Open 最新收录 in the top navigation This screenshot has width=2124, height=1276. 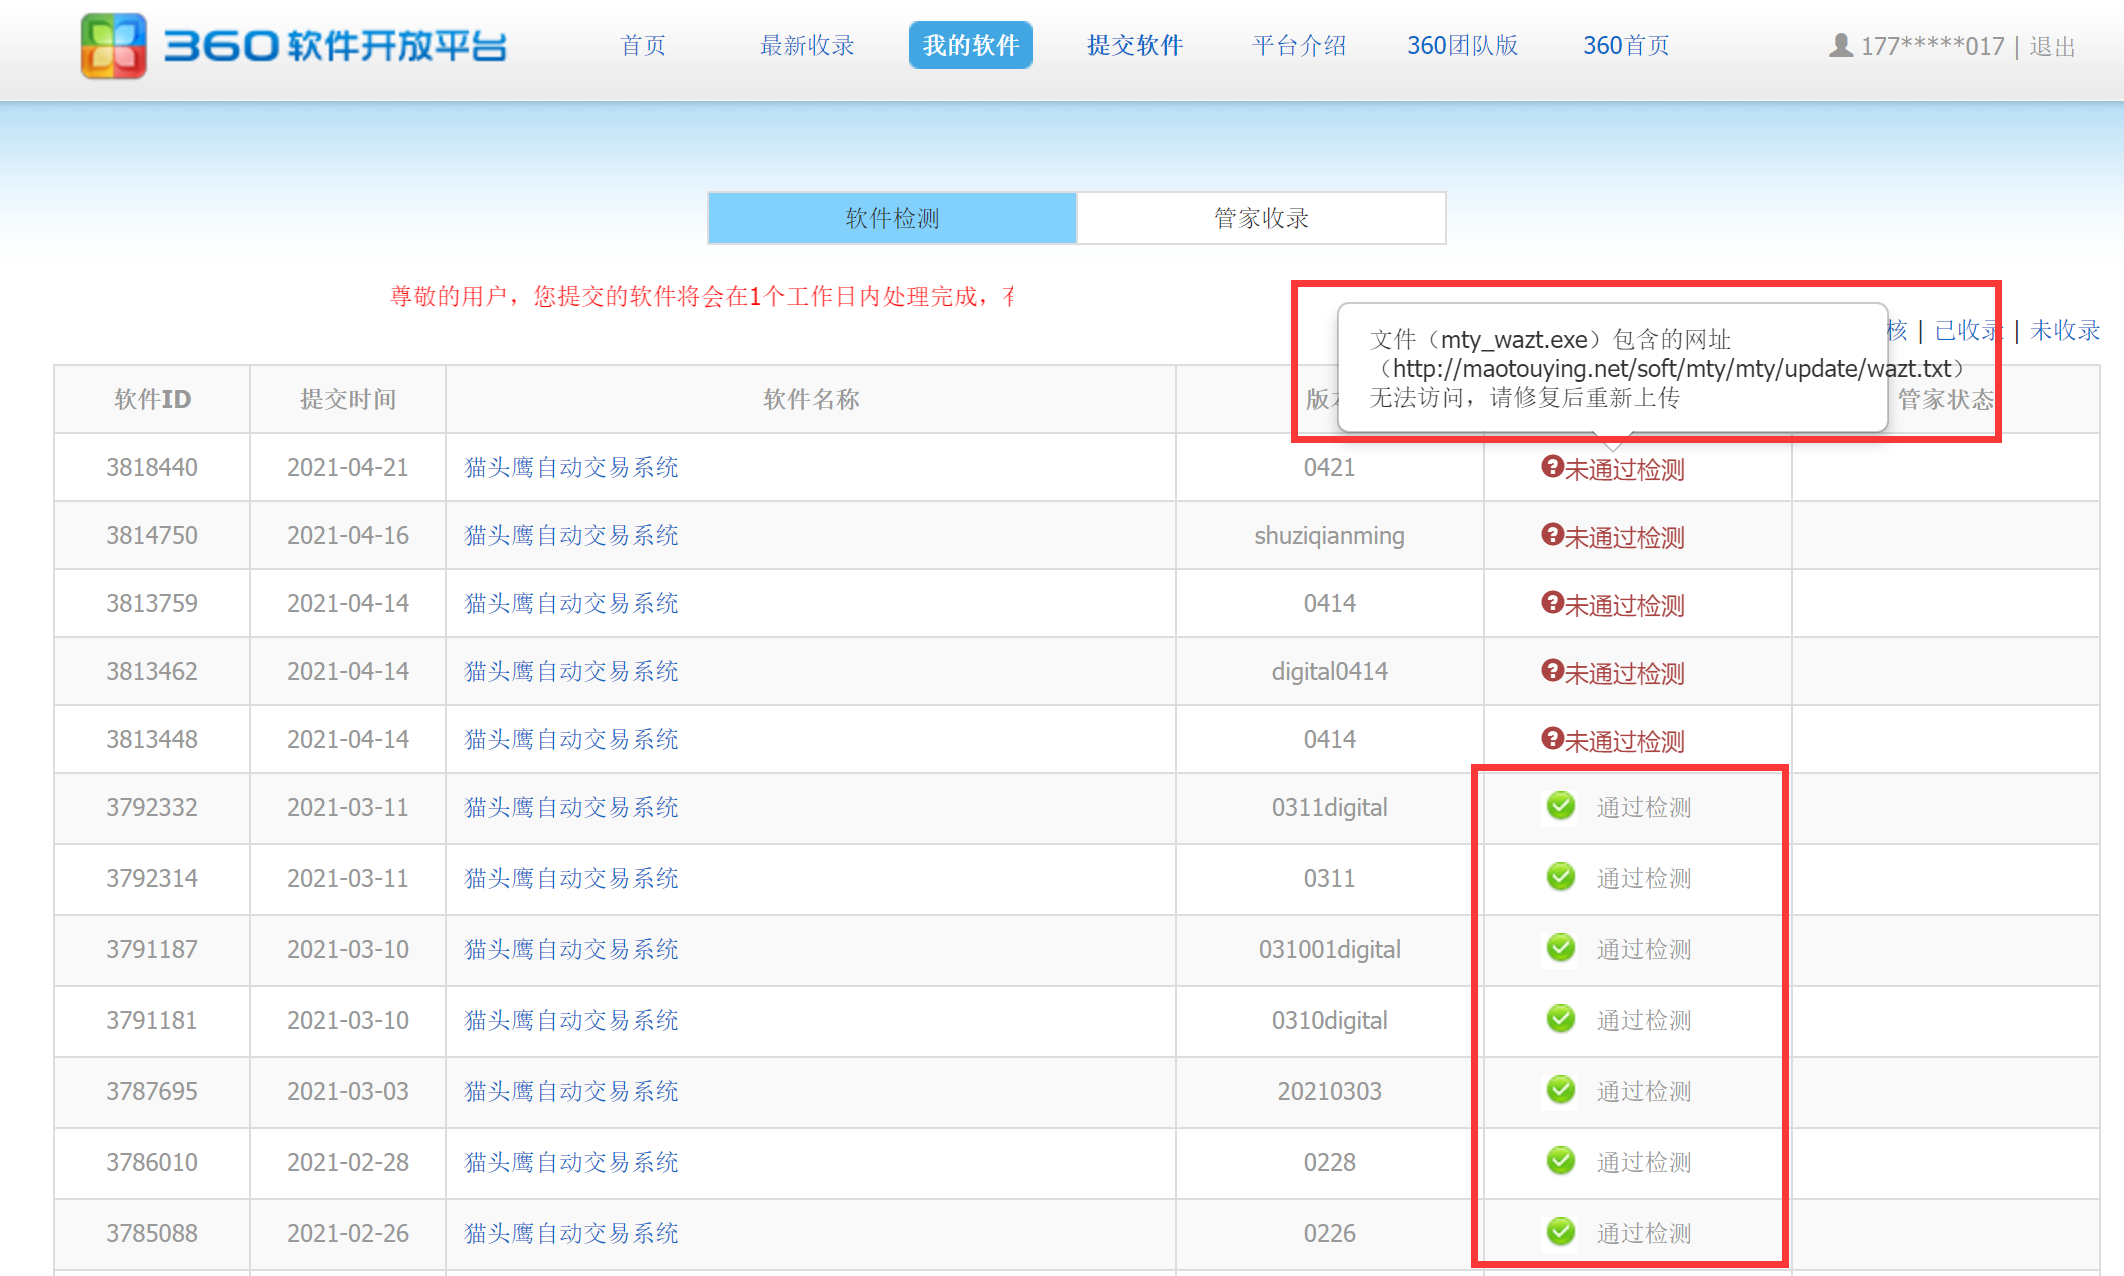807,45
